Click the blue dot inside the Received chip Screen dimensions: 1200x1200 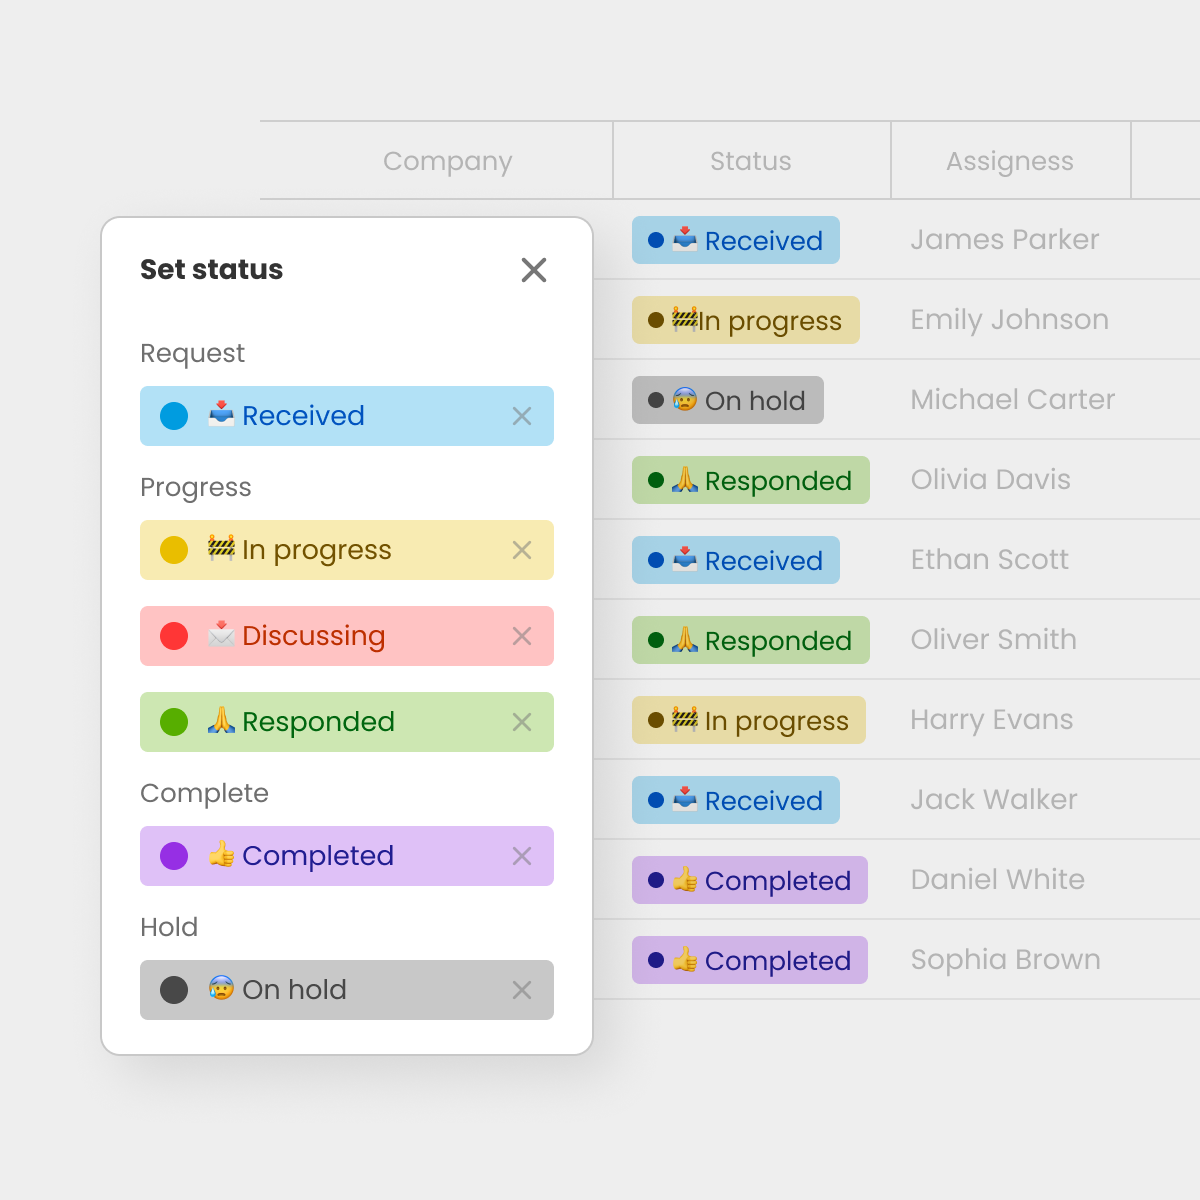point(174,416)
